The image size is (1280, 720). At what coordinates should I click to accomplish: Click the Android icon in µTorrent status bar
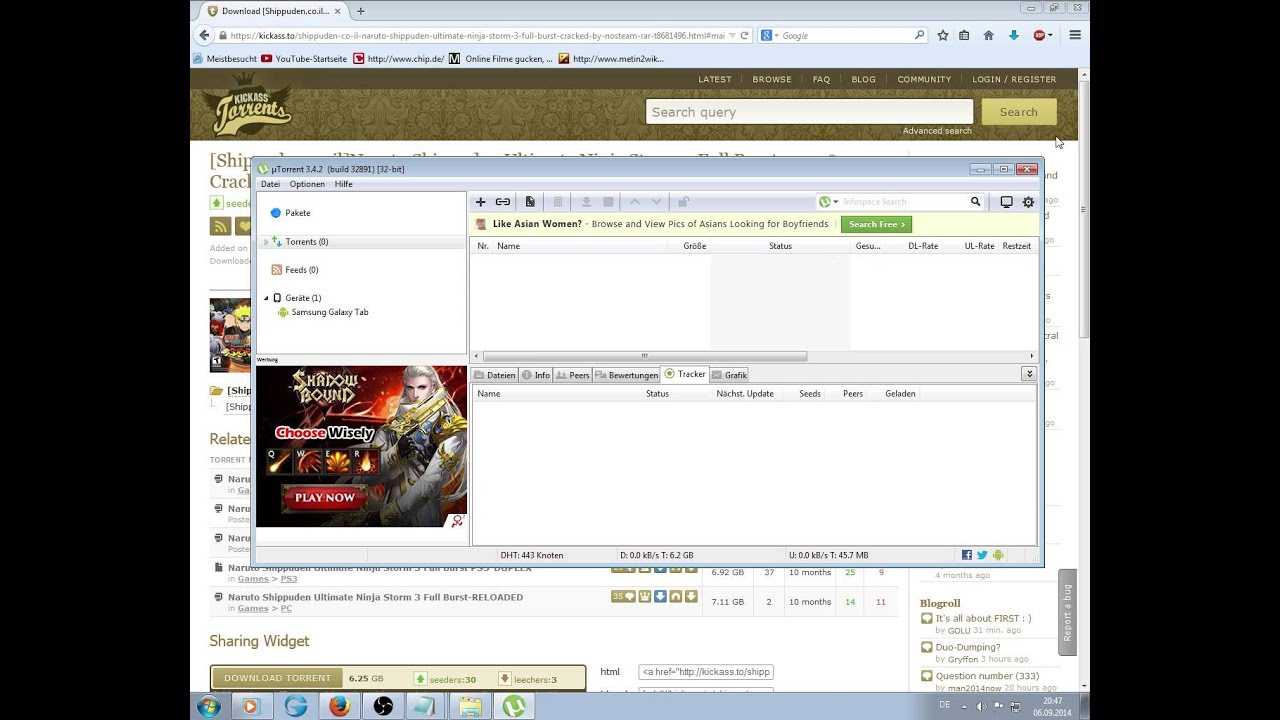(998, 555)
